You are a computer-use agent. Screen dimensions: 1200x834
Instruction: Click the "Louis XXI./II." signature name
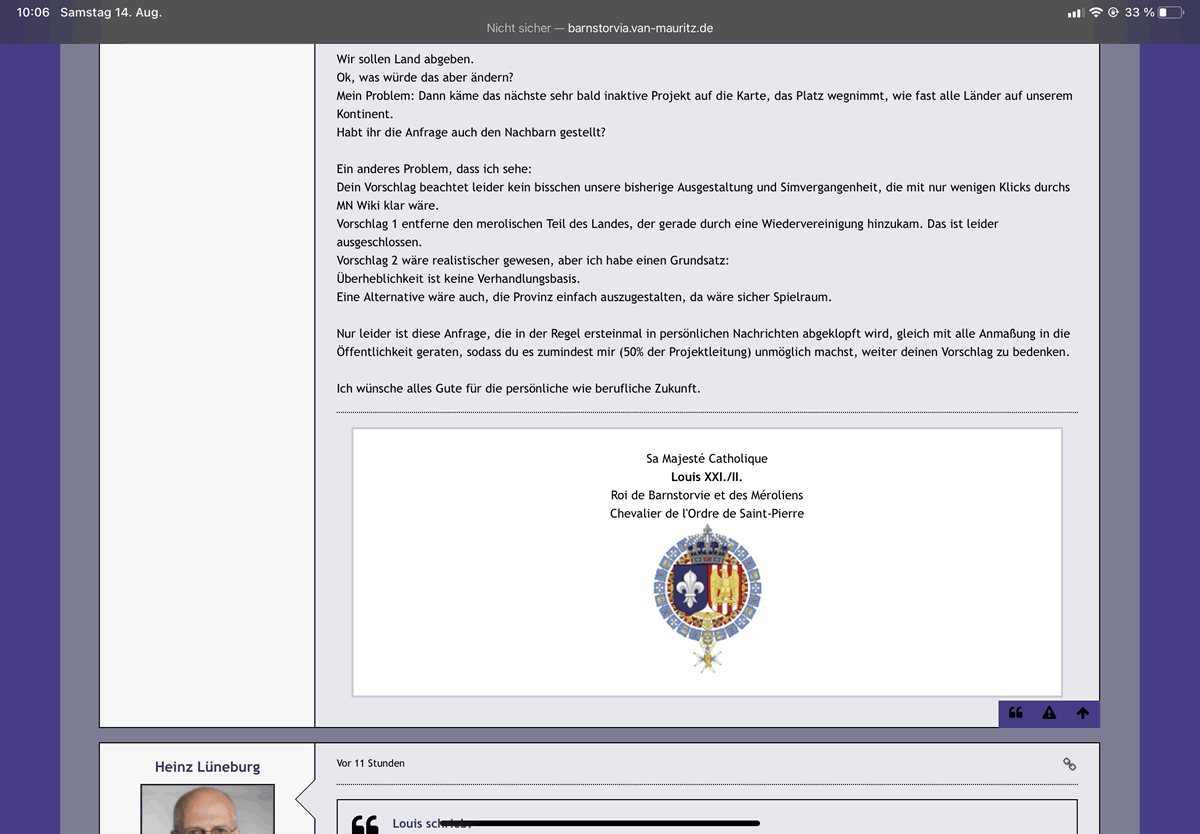pyautogui.click(x=707, y=477)
